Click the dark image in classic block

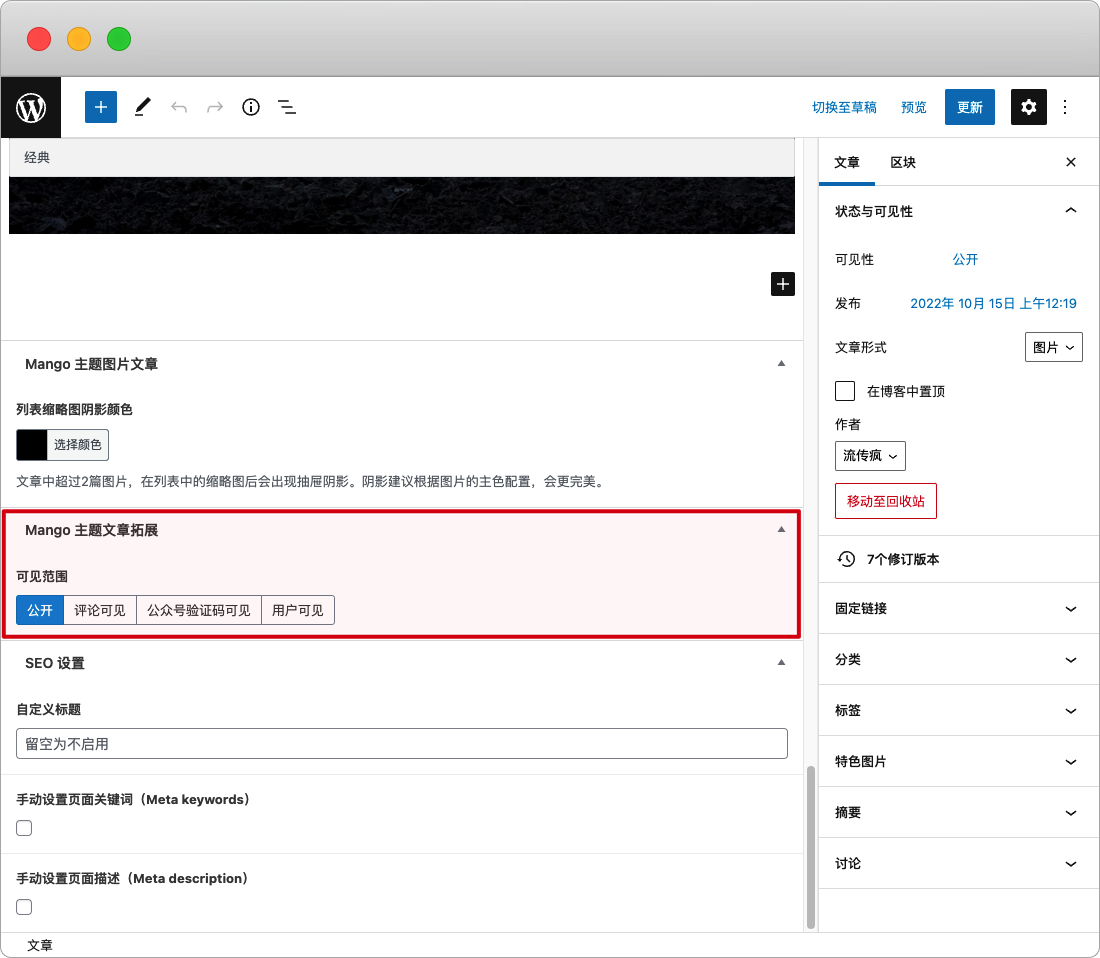click(401, 205)
